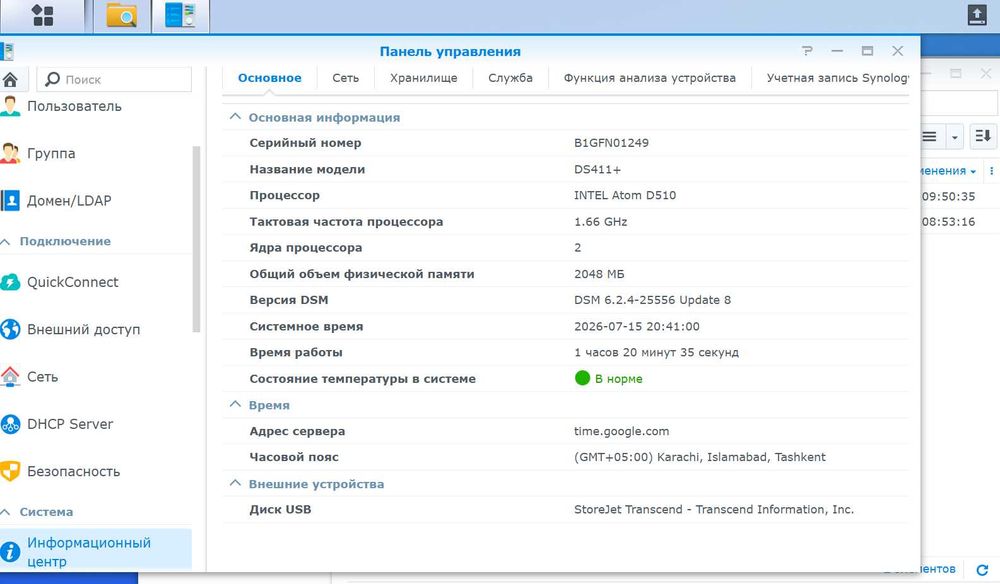Click the 09:50:35 entry in background window

(x=948, y=196)
